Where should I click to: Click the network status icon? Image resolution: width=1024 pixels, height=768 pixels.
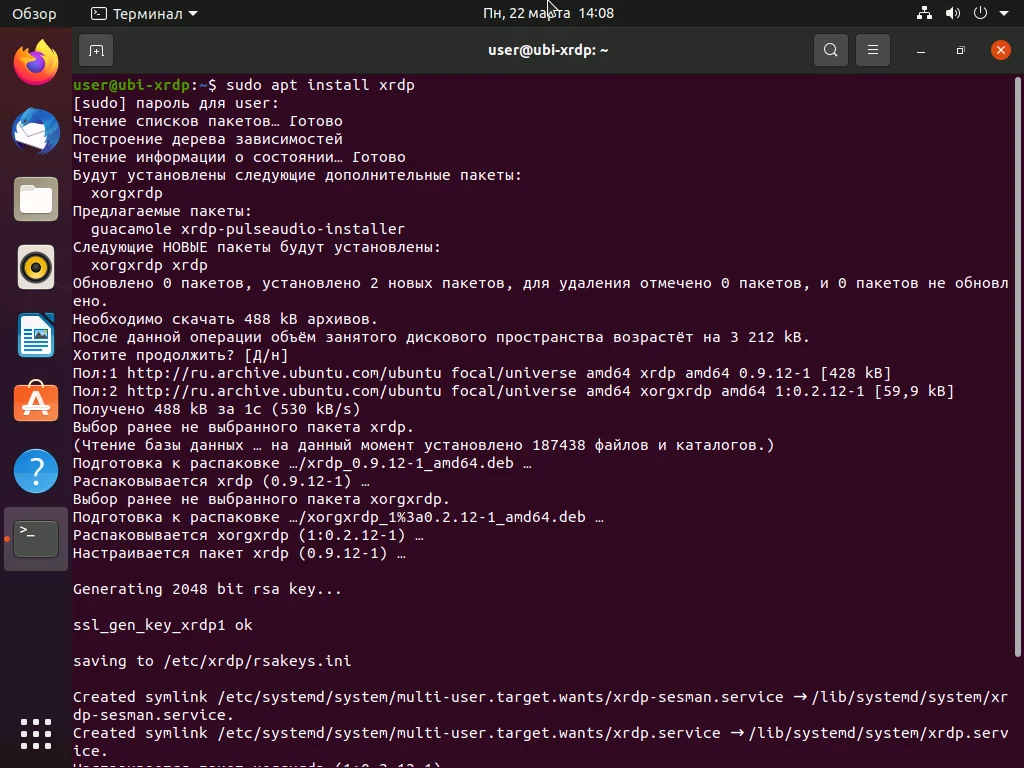click(923, 13)
